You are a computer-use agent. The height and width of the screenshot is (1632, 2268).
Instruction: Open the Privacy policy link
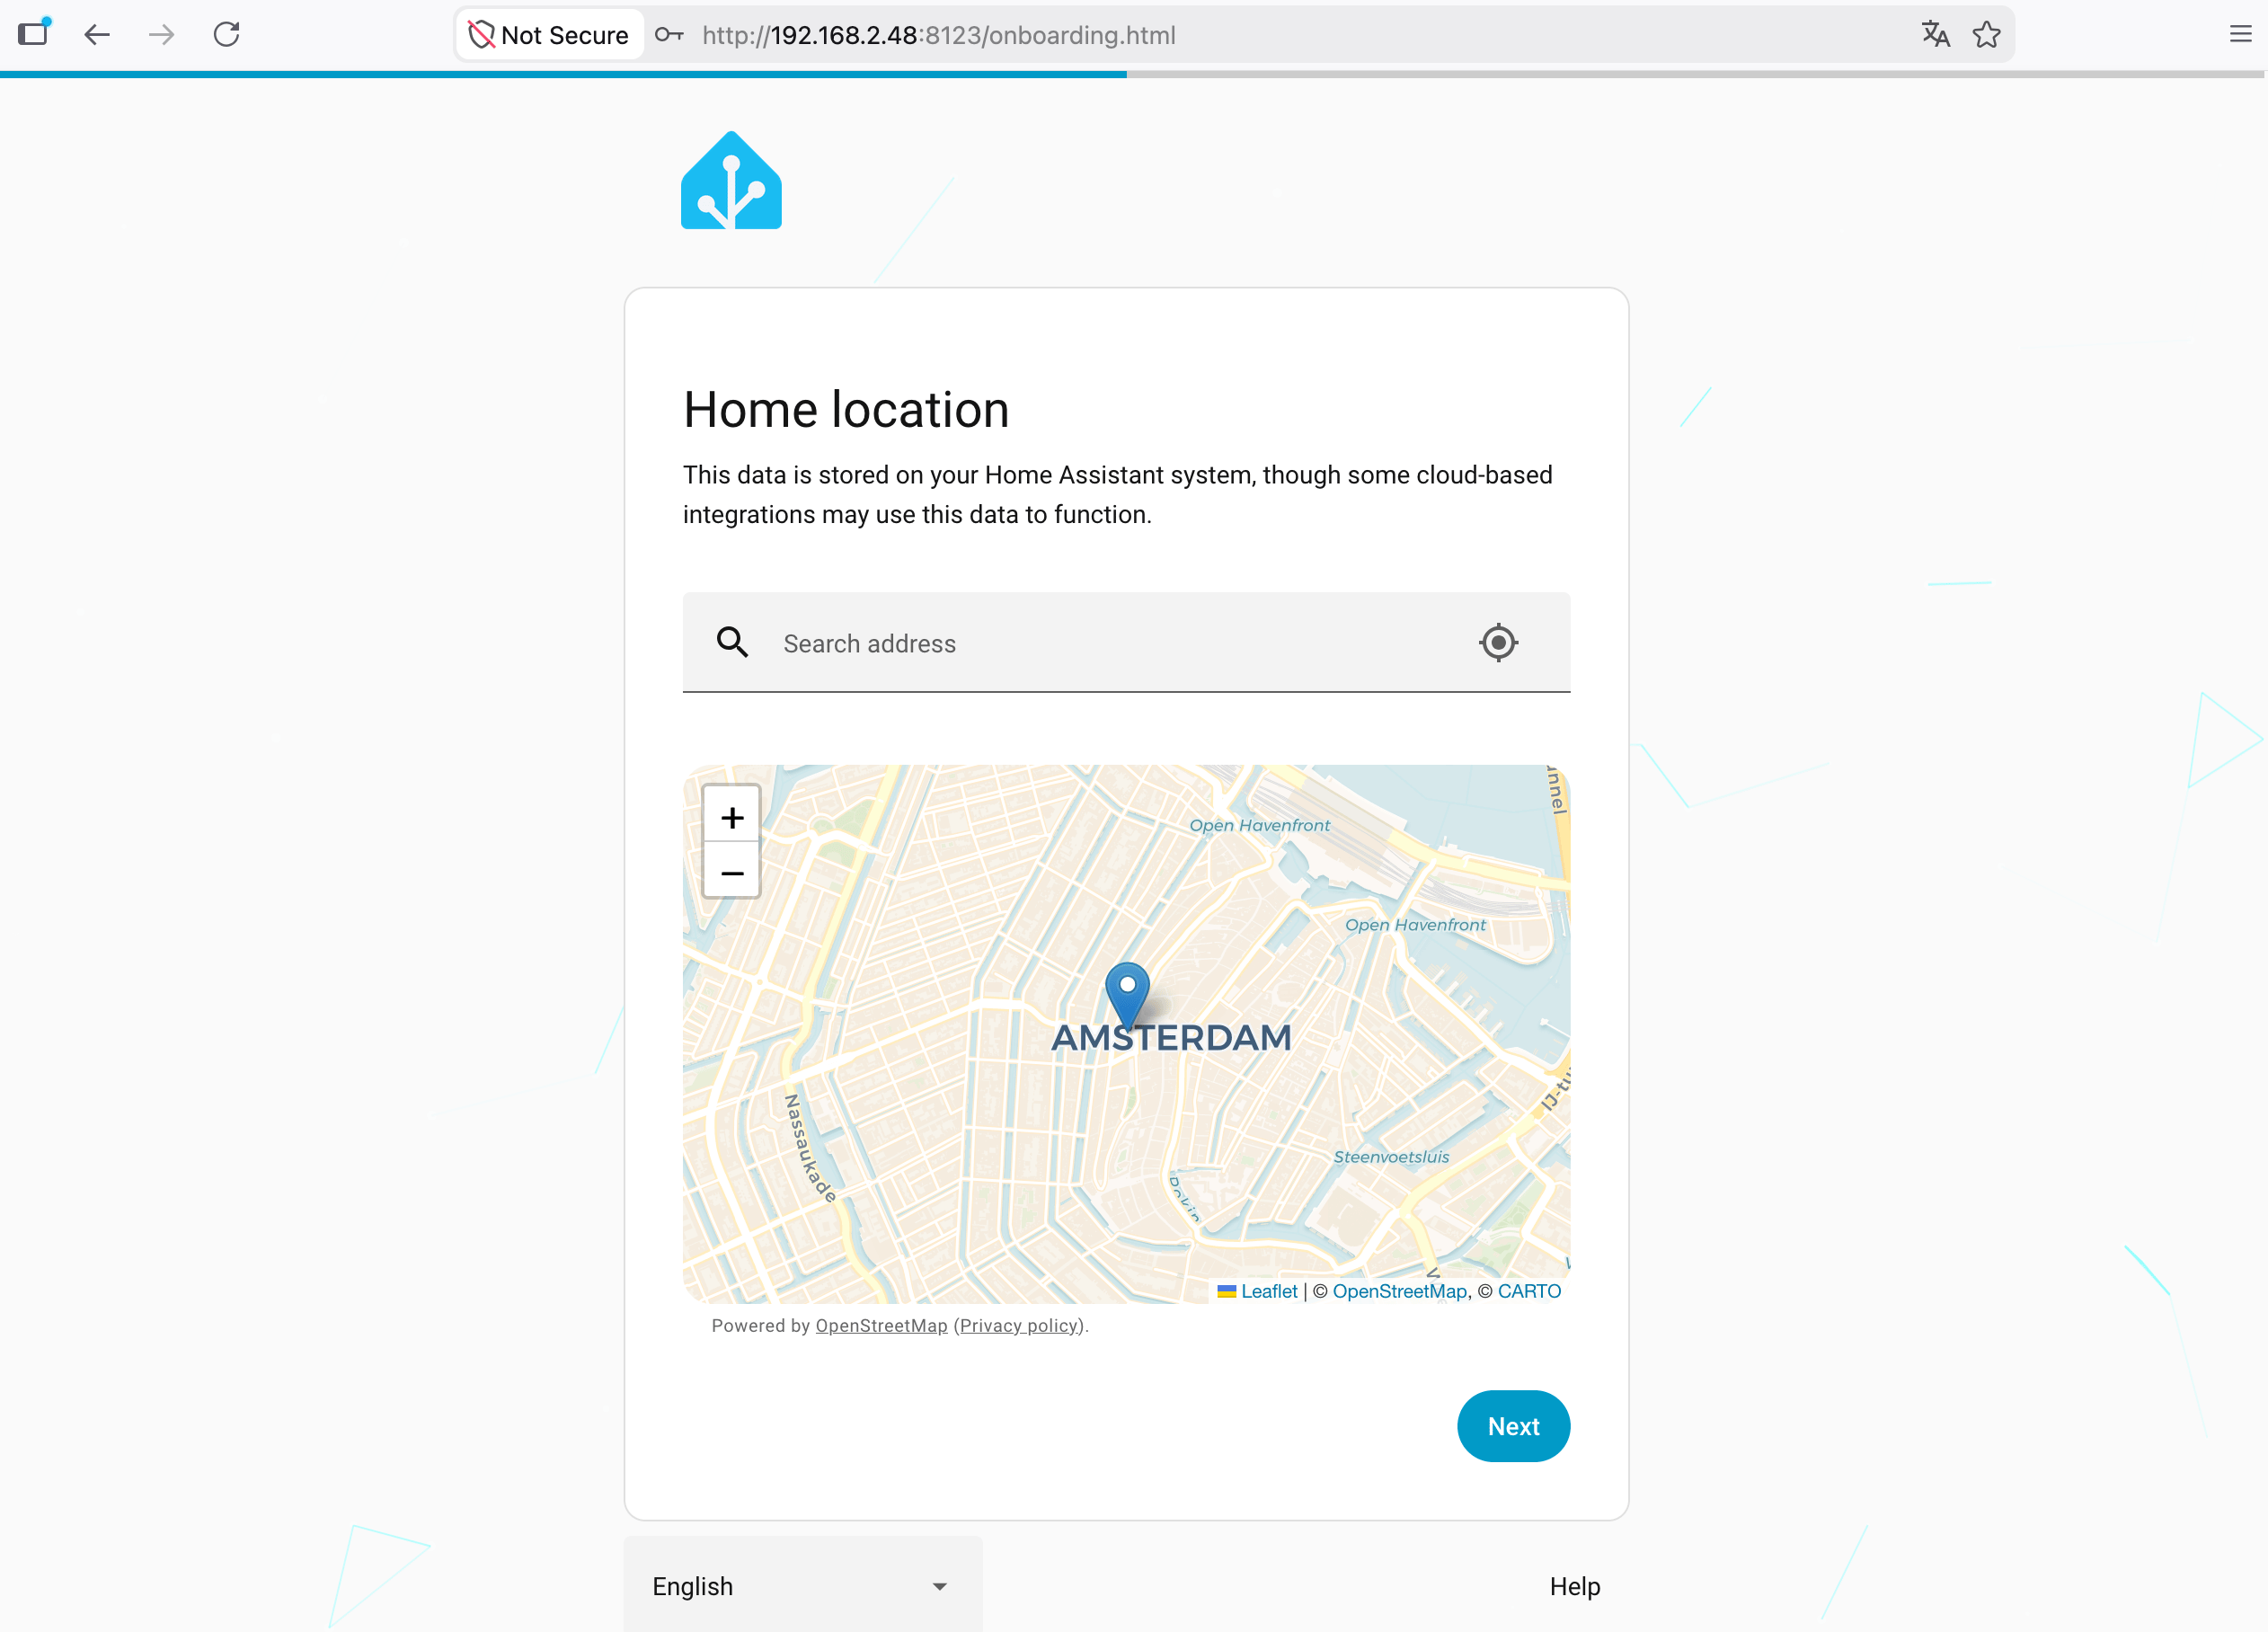click(x=1019, y=1325)
